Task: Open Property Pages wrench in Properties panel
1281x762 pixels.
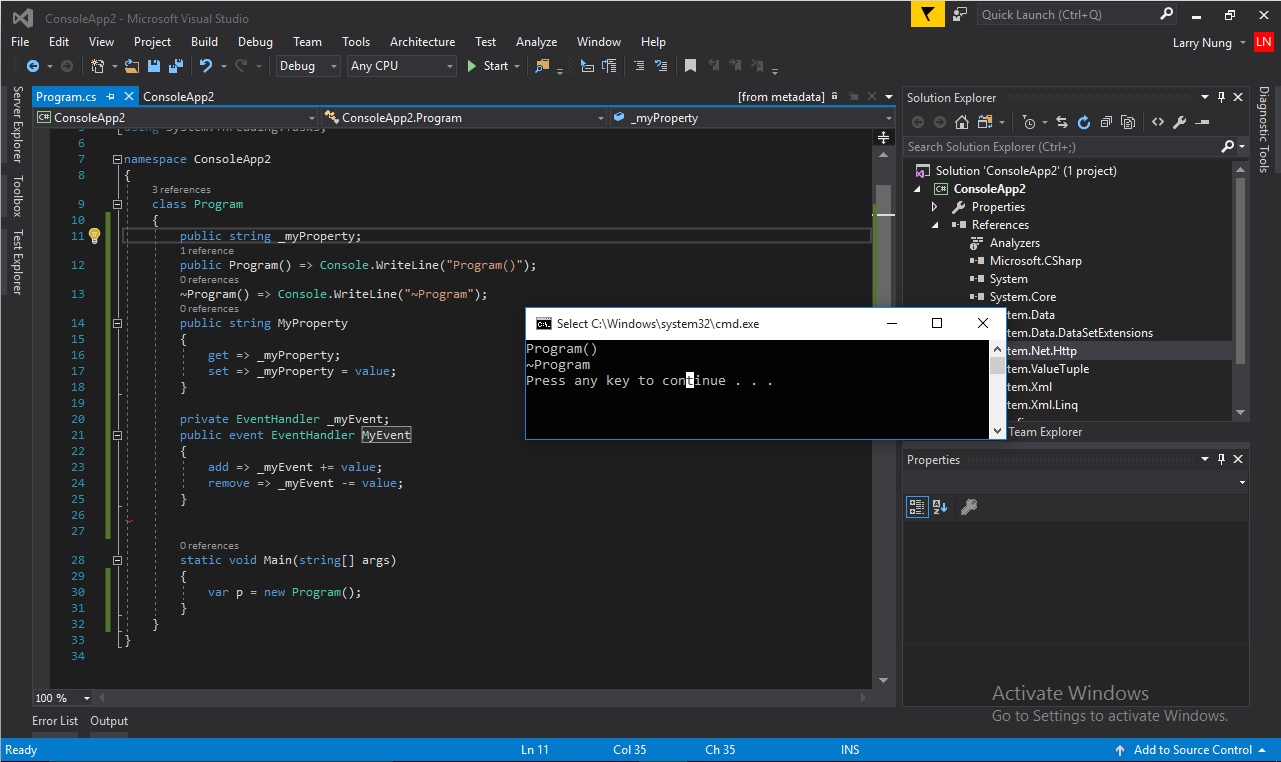Action: coord(968,507)
